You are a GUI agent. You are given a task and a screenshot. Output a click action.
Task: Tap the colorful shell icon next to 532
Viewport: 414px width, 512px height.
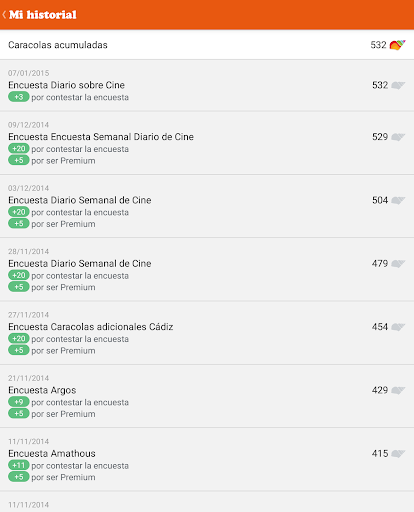(397, 45)
